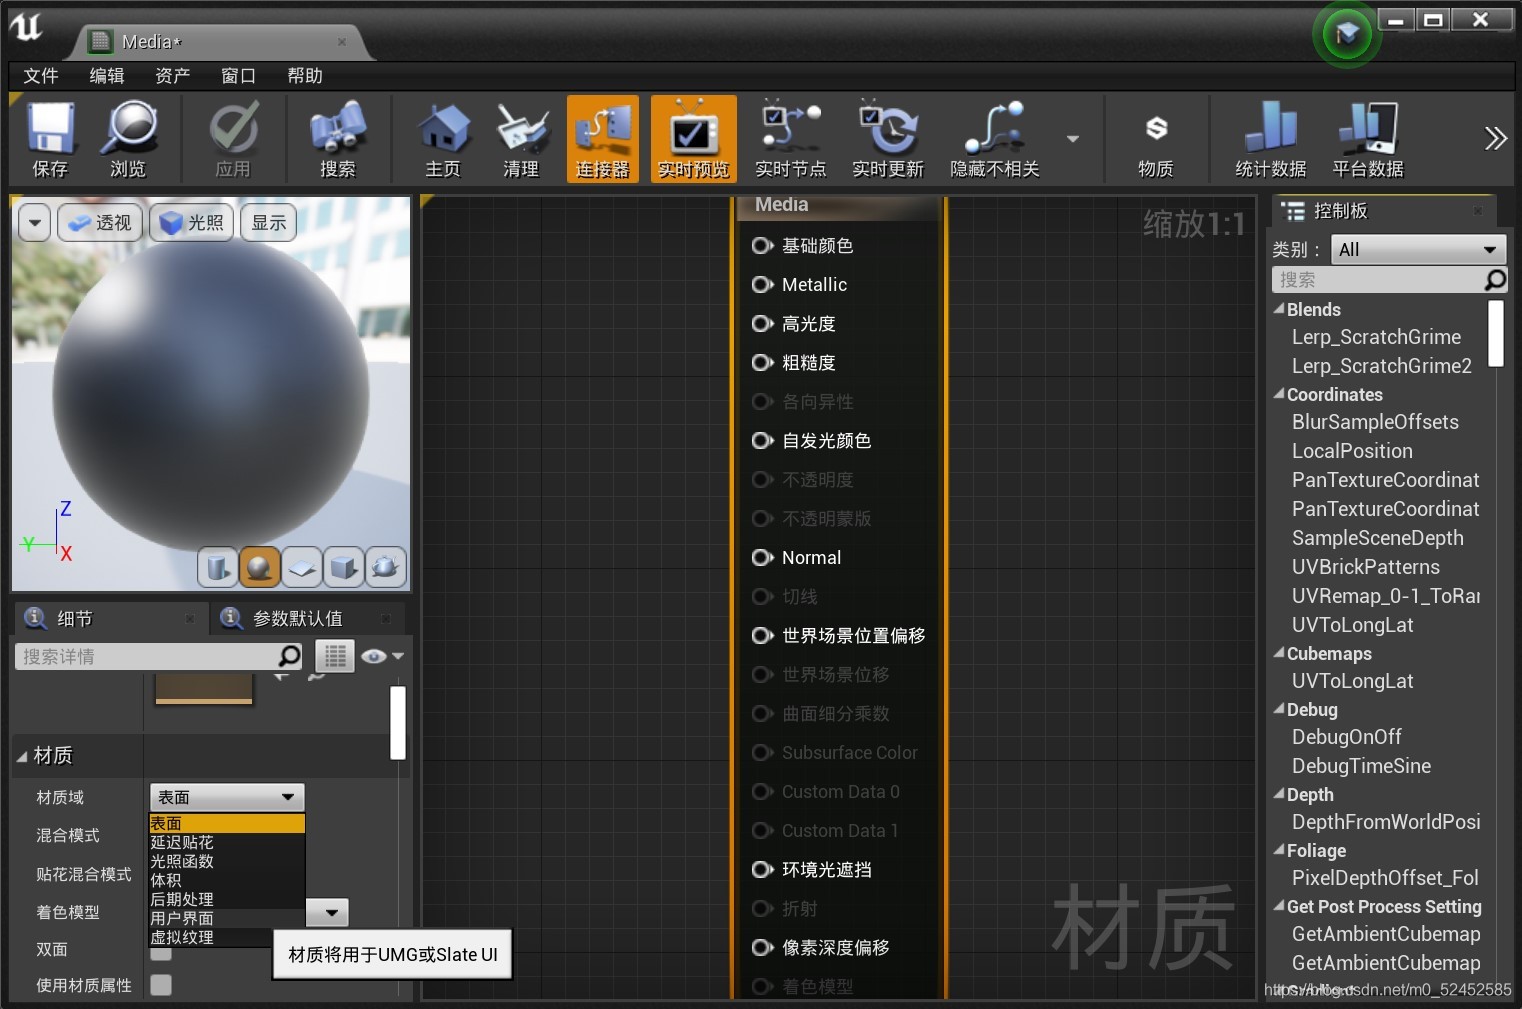Click the 基础颜色 input pin

(x=762, y=245)
